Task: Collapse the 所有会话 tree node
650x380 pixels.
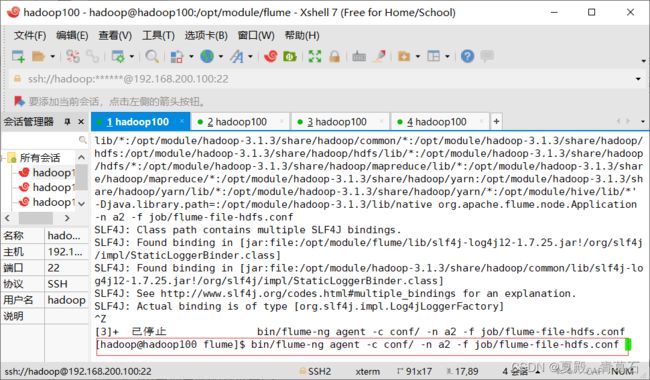Action: pyautogui.click(x=4, y=157)
